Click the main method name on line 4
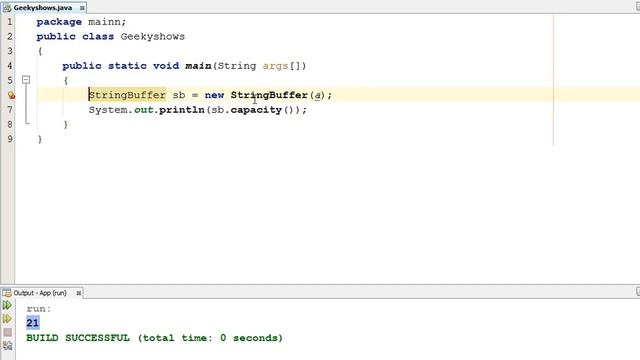 [198, 66]
